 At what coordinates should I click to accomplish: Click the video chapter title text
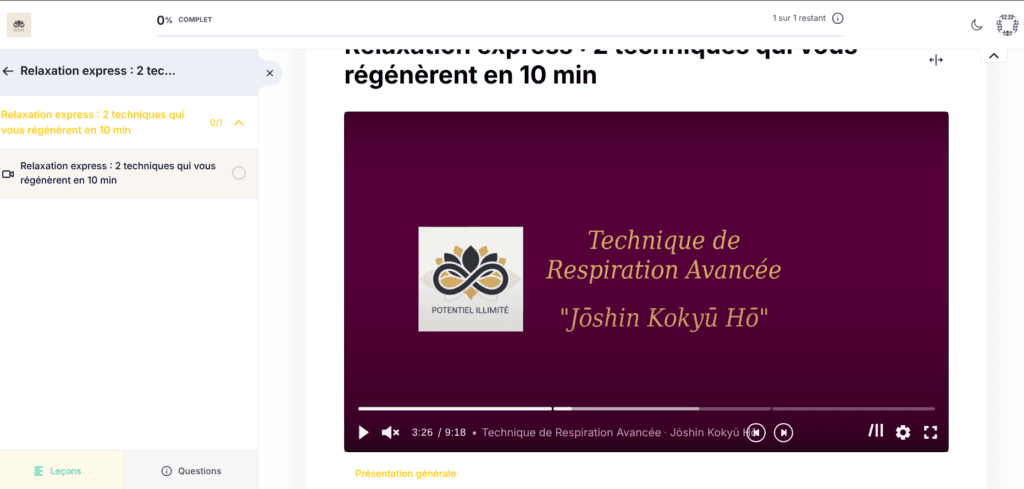point(617,432)
